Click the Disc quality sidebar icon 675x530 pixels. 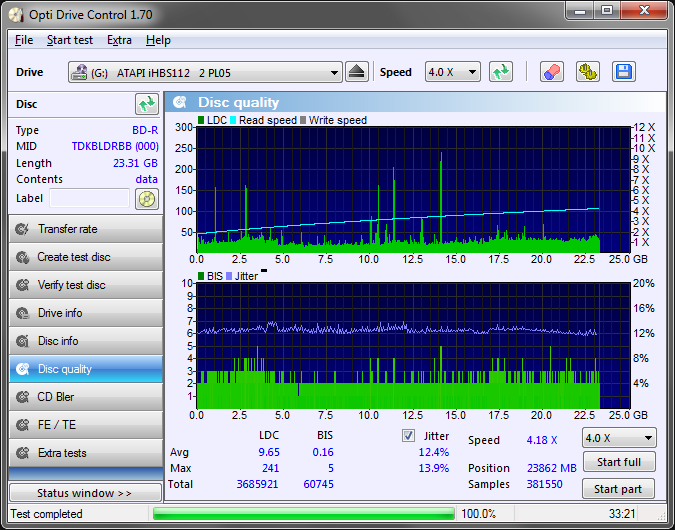[x=22, y=369]
